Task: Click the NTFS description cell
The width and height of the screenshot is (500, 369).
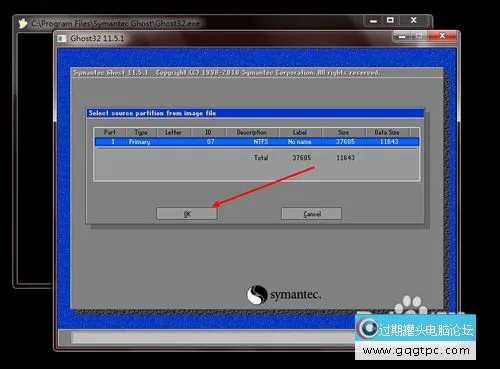Action: coord(261,142)
